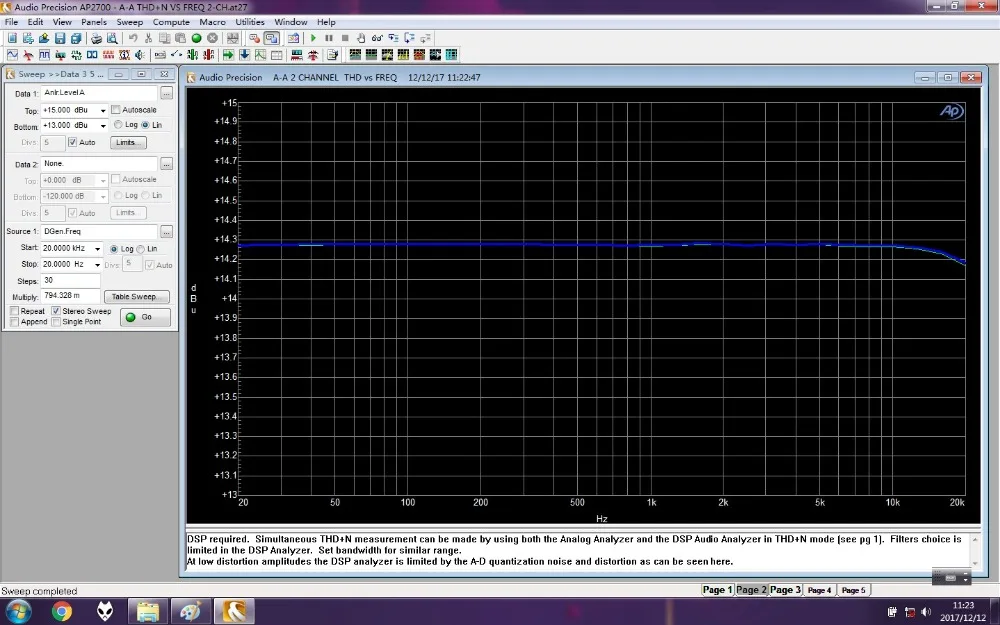This screenshot has height=625, width=1000.
Task: Click the Table Sweep button
Action: (138, 297)
